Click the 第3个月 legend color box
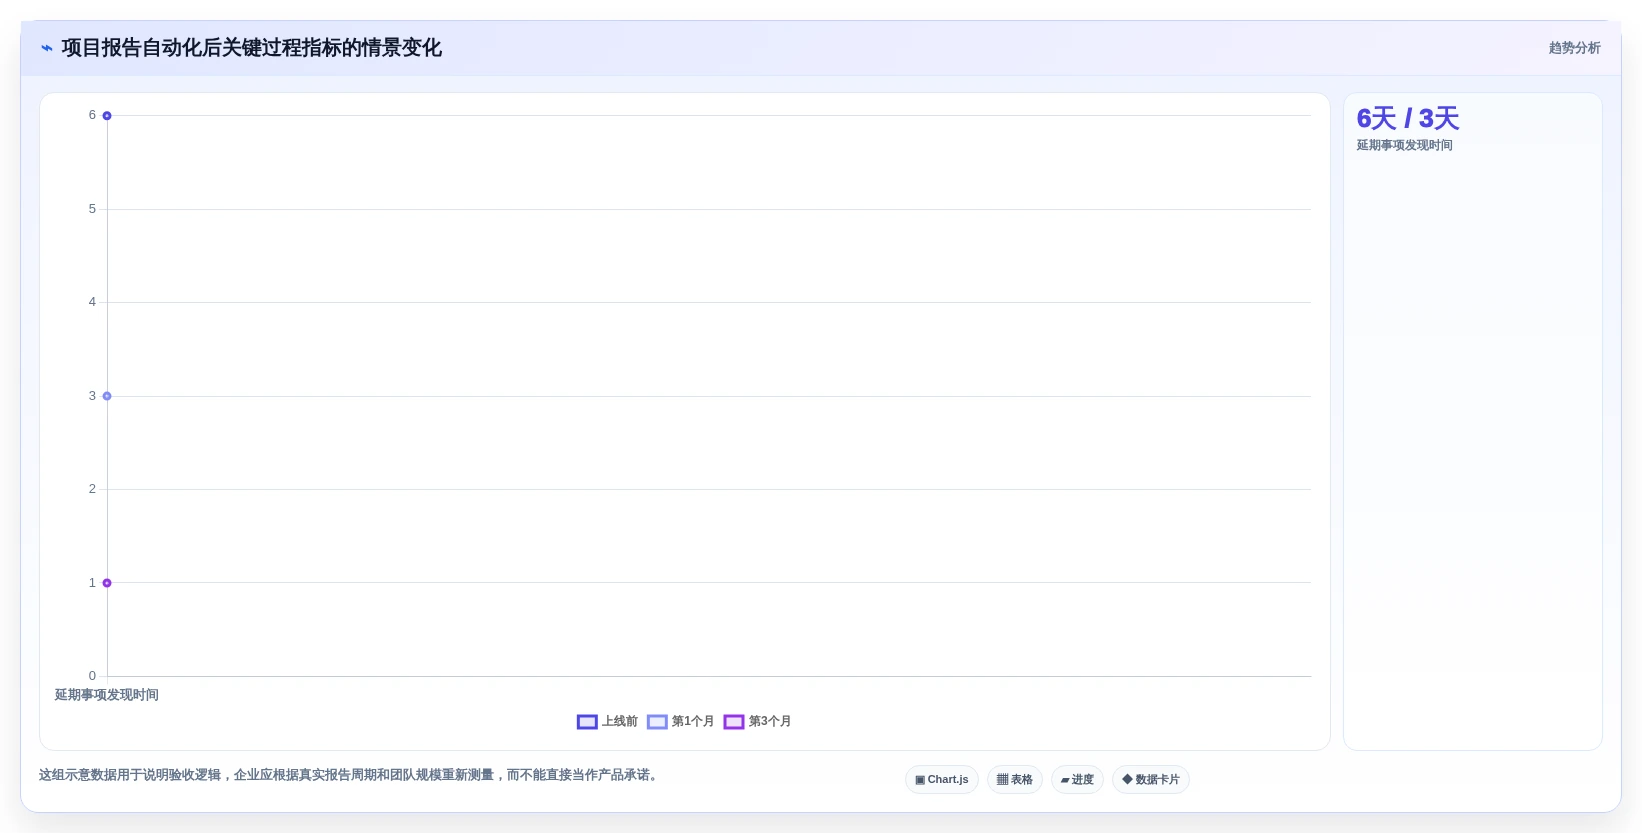 pos(734,722)
